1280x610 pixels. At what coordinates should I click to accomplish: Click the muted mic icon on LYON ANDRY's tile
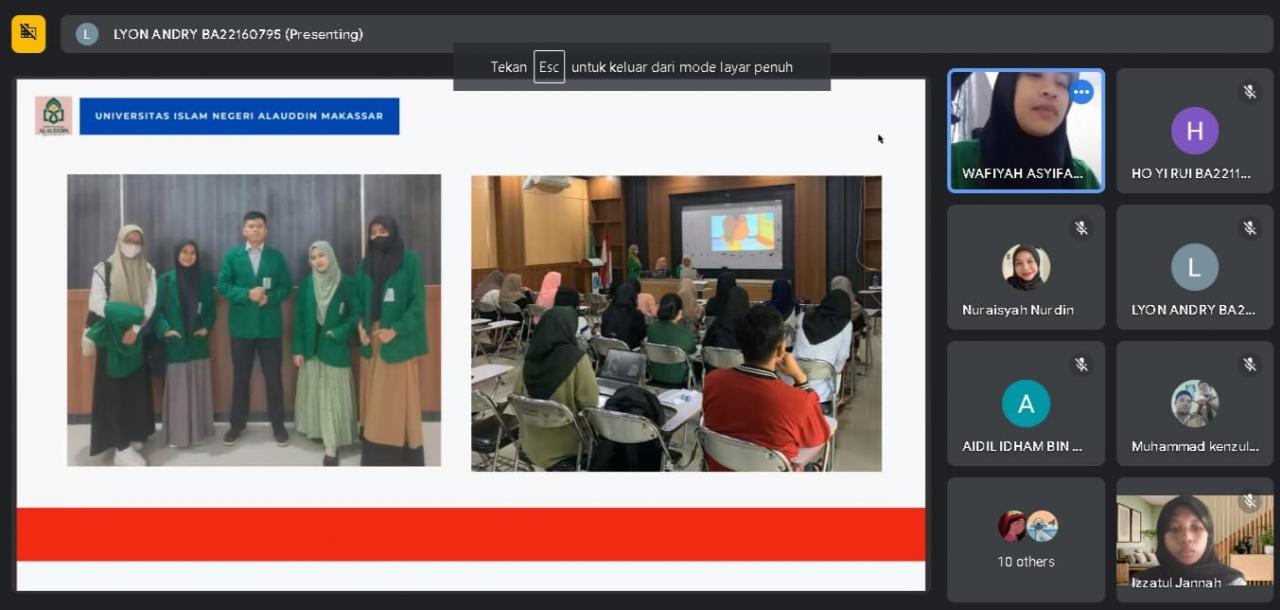point(1249,228)
